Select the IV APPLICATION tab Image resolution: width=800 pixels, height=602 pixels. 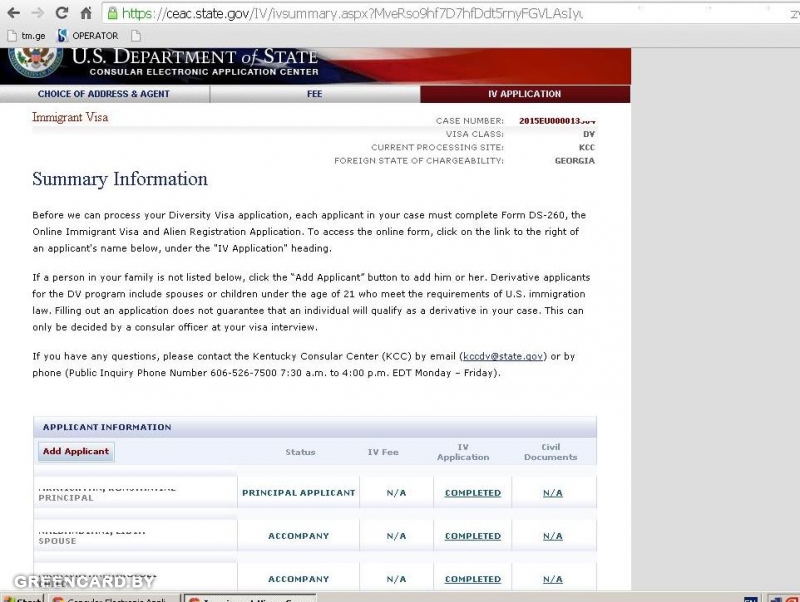coord(524,94)
